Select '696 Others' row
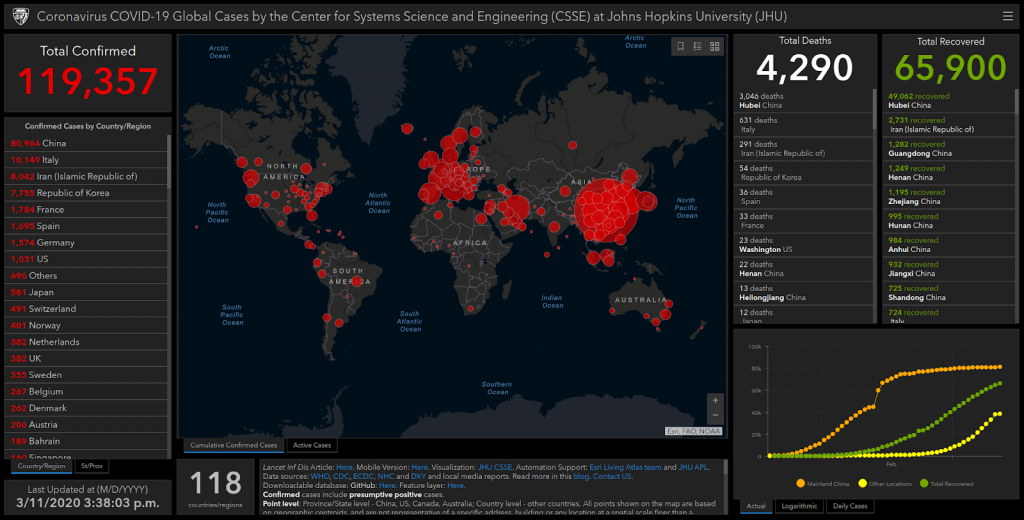The image size is (1024, 520). coord(86,276)
